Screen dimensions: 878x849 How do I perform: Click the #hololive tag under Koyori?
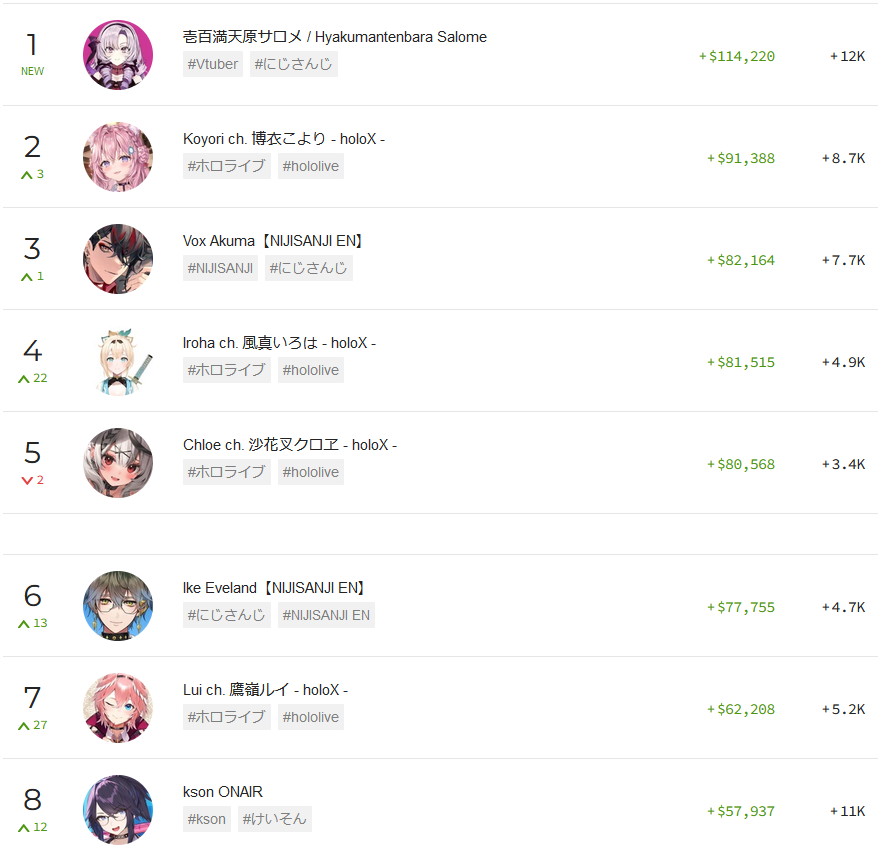pos(311,166)
